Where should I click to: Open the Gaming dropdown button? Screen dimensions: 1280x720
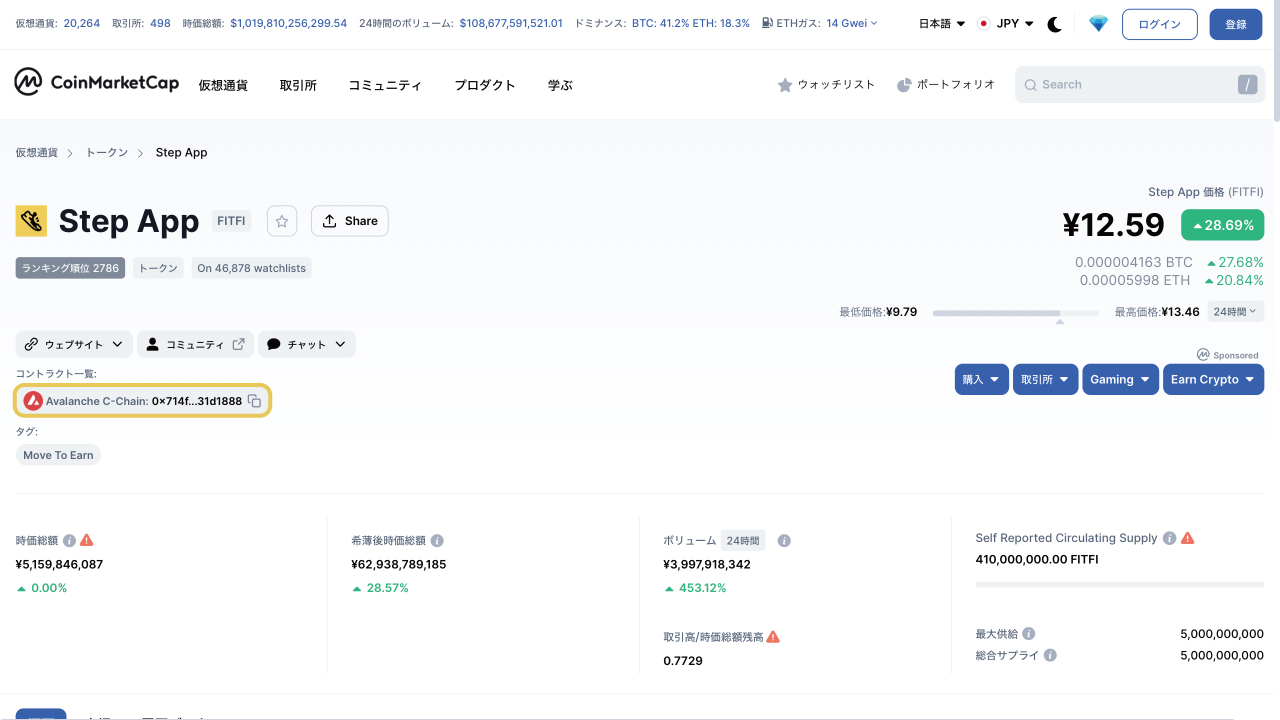(1121, 380)
